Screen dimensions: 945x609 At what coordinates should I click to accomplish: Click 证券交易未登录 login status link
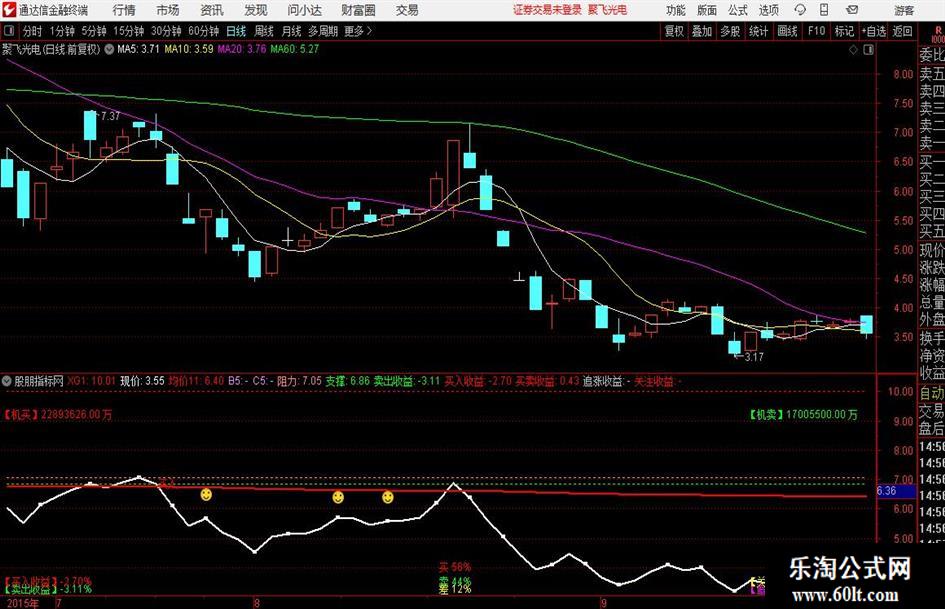547,10
